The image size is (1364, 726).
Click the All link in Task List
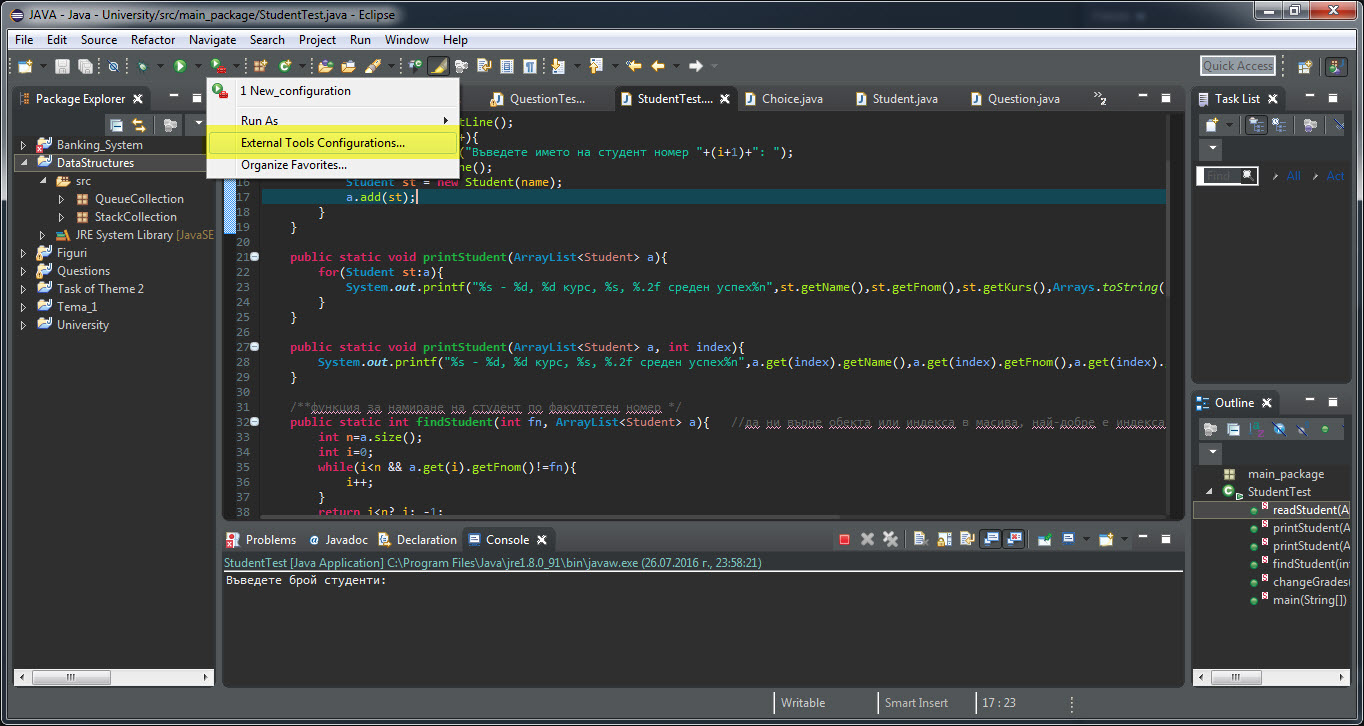coord(1293,176)
